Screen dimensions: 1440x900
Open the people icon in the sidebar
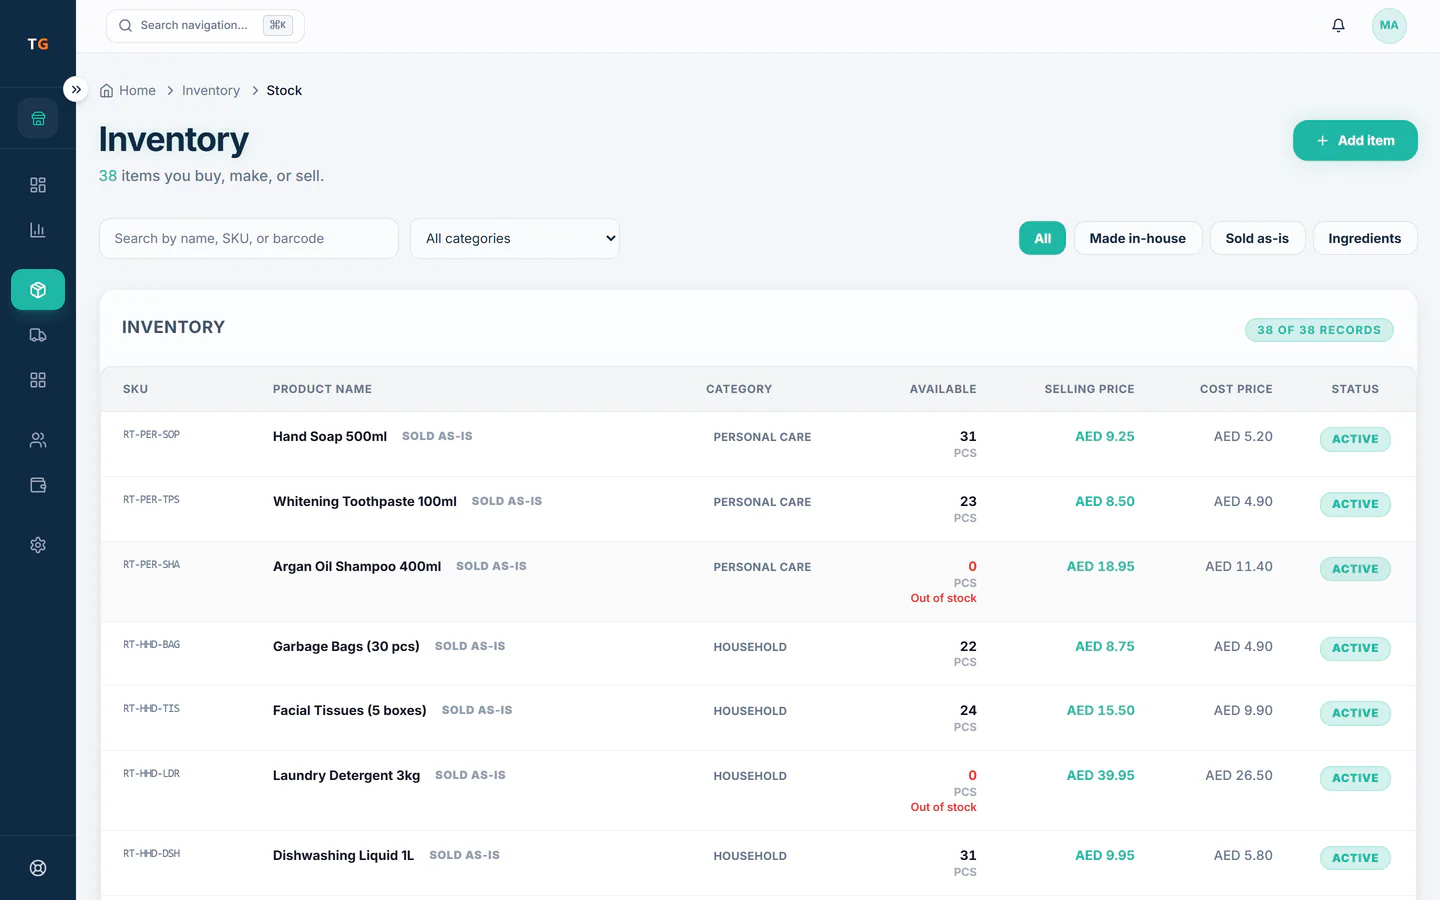38,440
